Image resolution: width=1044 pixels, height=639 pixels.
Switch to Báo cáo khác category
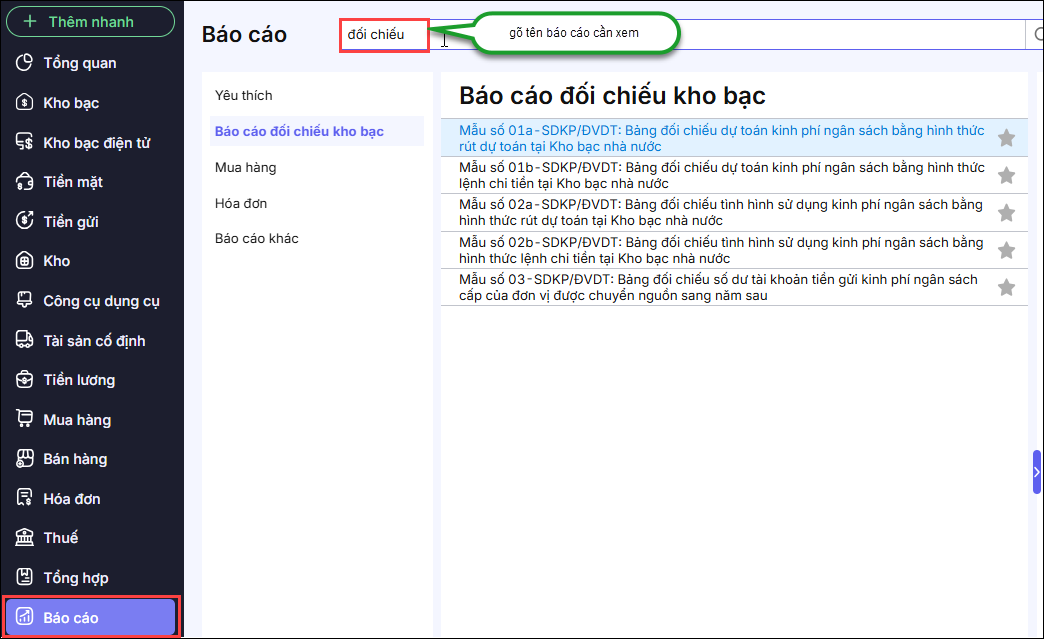point(256,239)
